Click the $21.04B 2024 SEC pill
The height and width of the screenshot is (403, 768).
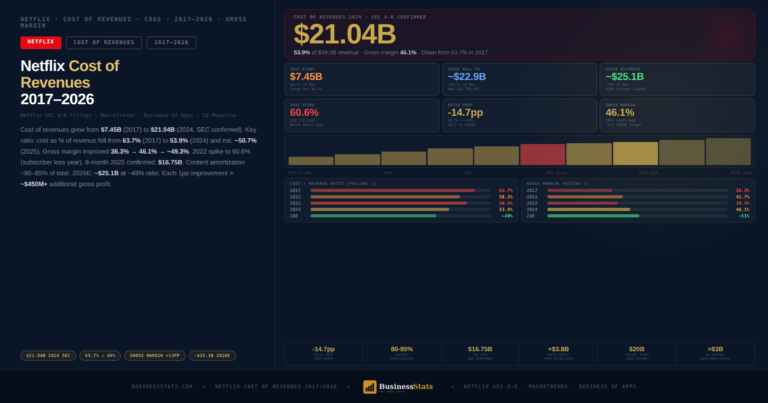pyautogui.click(x=48, y=356)
